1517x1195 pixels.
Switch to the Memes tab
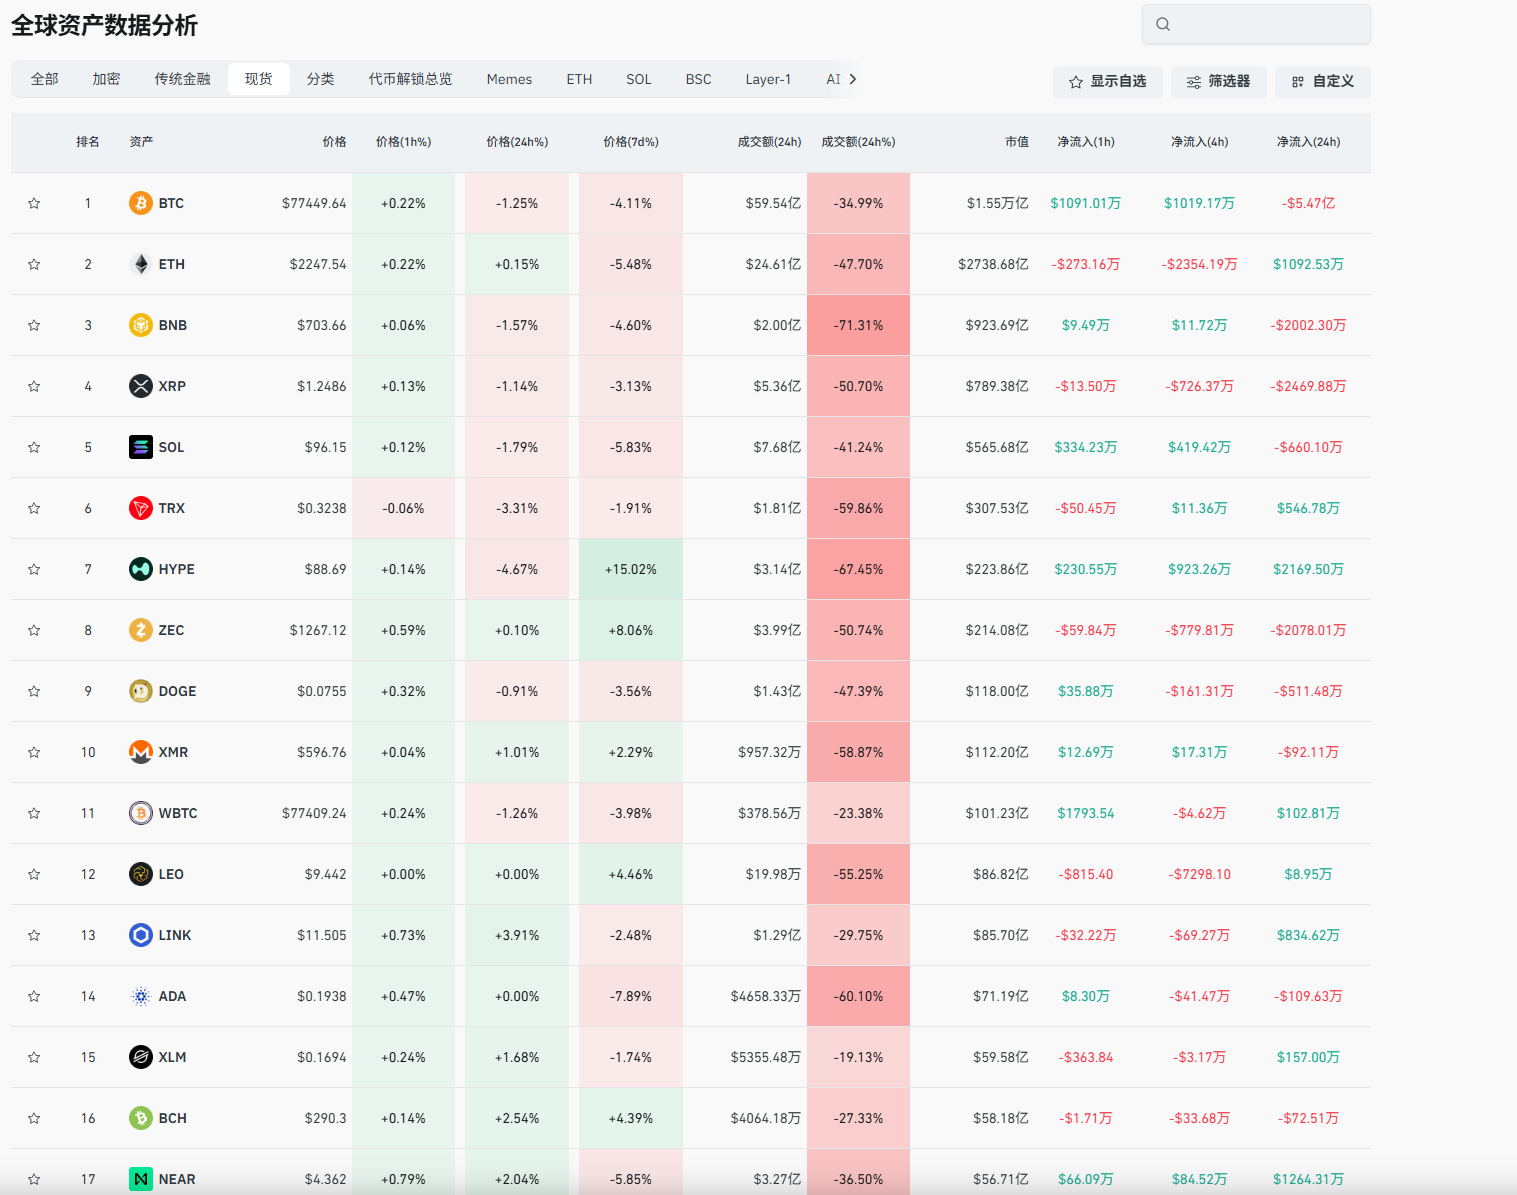click(509, 79)
